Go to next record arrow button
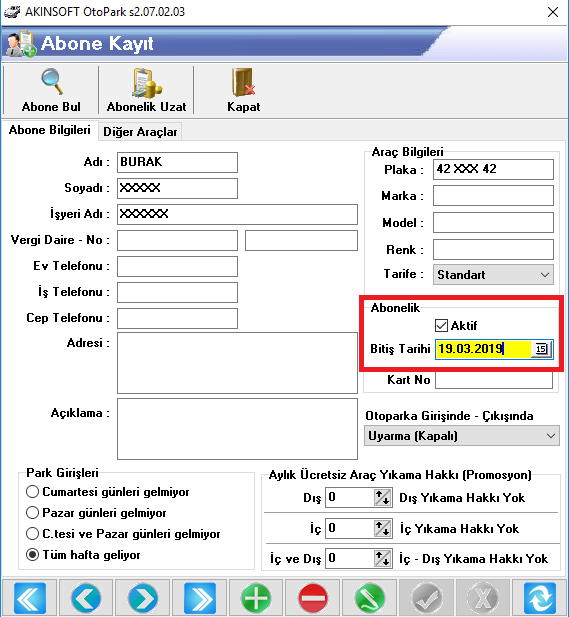This screenshot has height=617, width=569. 143,598
